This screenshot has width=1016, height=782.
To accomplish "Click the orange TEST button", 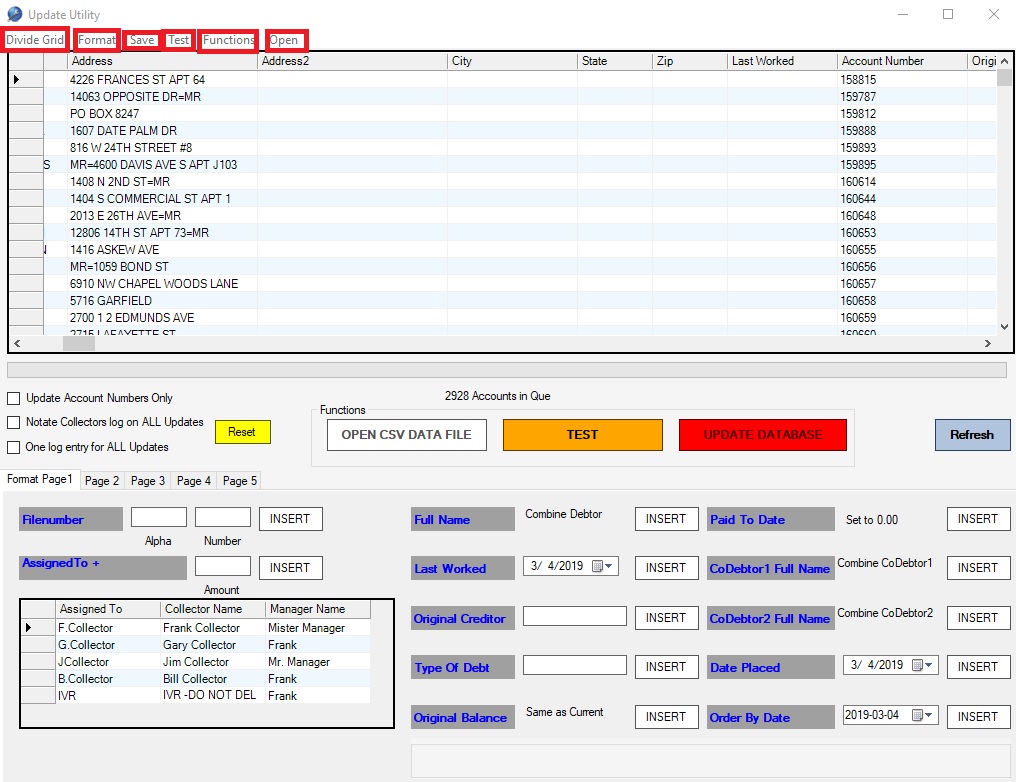I will click(583, 435).
